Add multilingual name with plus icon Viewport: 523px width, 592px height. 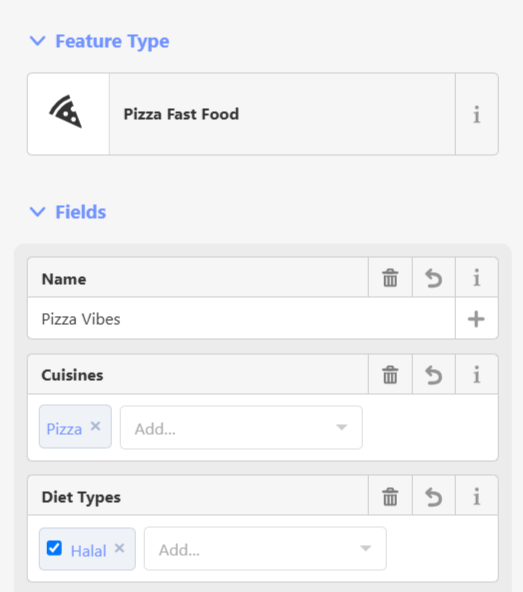coord(476,319)
